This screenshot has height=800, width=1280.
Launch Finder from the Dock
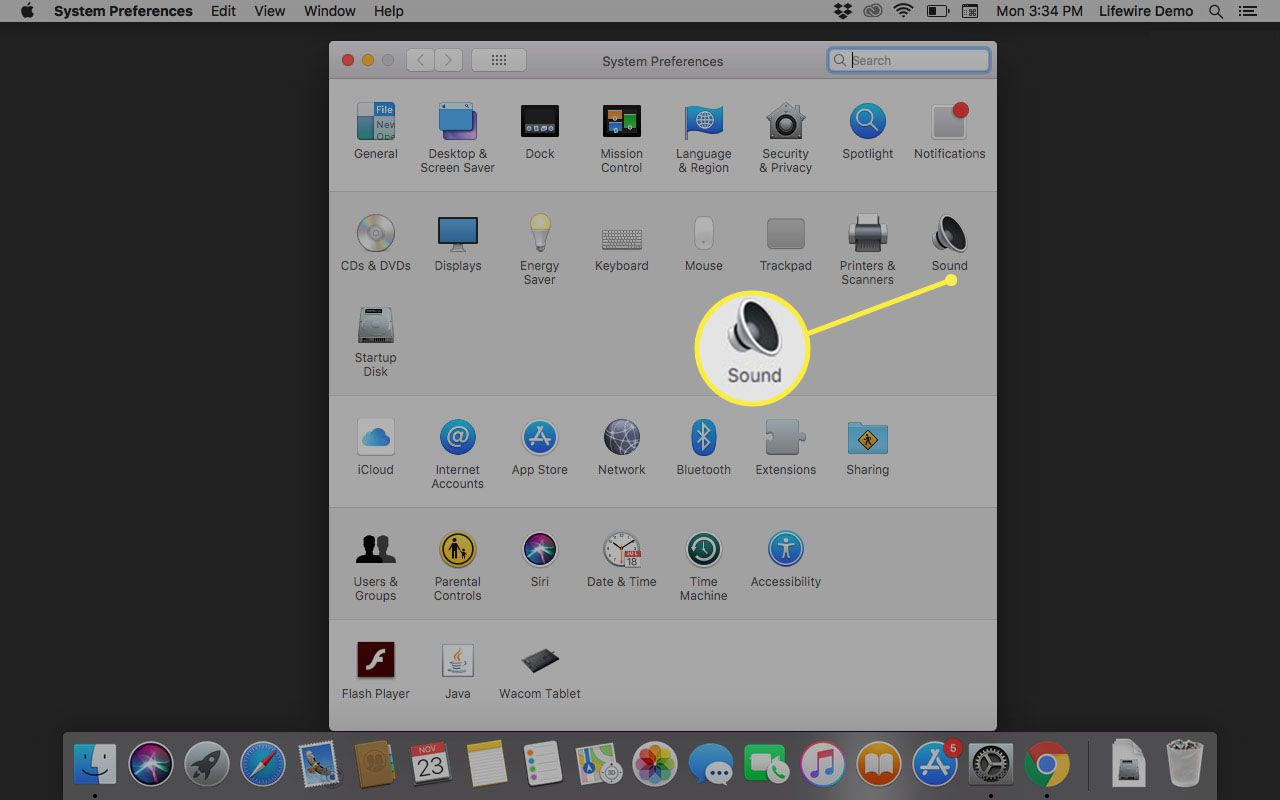point(95,765)
